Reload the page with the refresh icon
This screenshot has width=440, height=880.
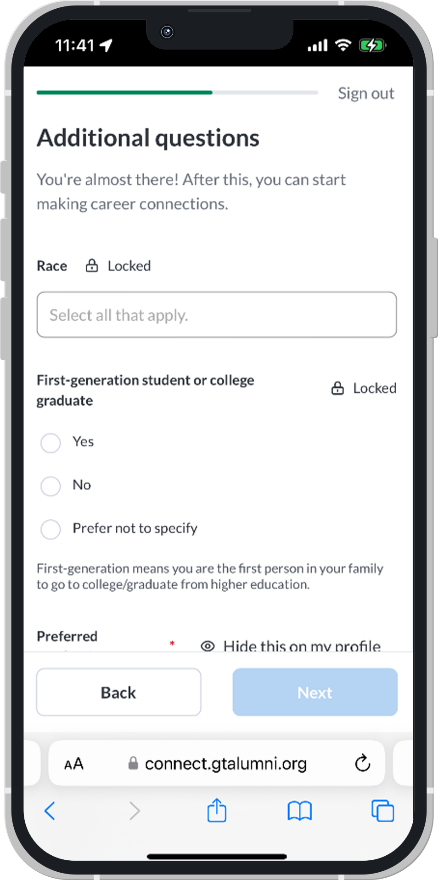[363, 763]
